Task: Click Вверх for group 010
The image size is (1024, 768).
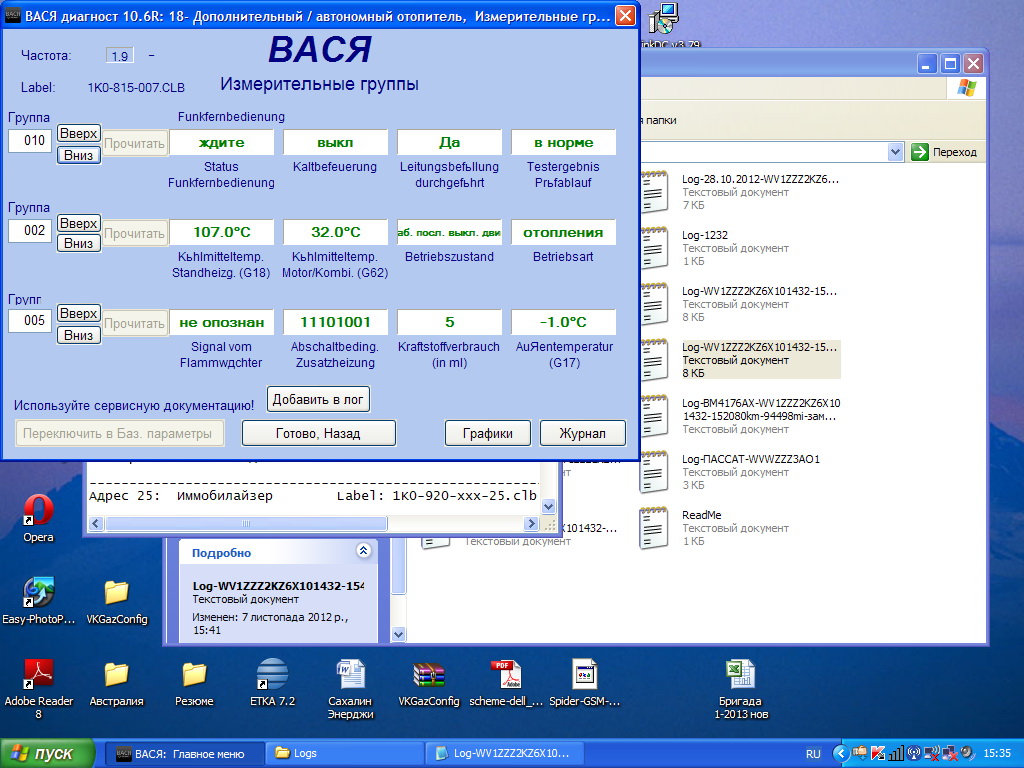Action: 78,133
